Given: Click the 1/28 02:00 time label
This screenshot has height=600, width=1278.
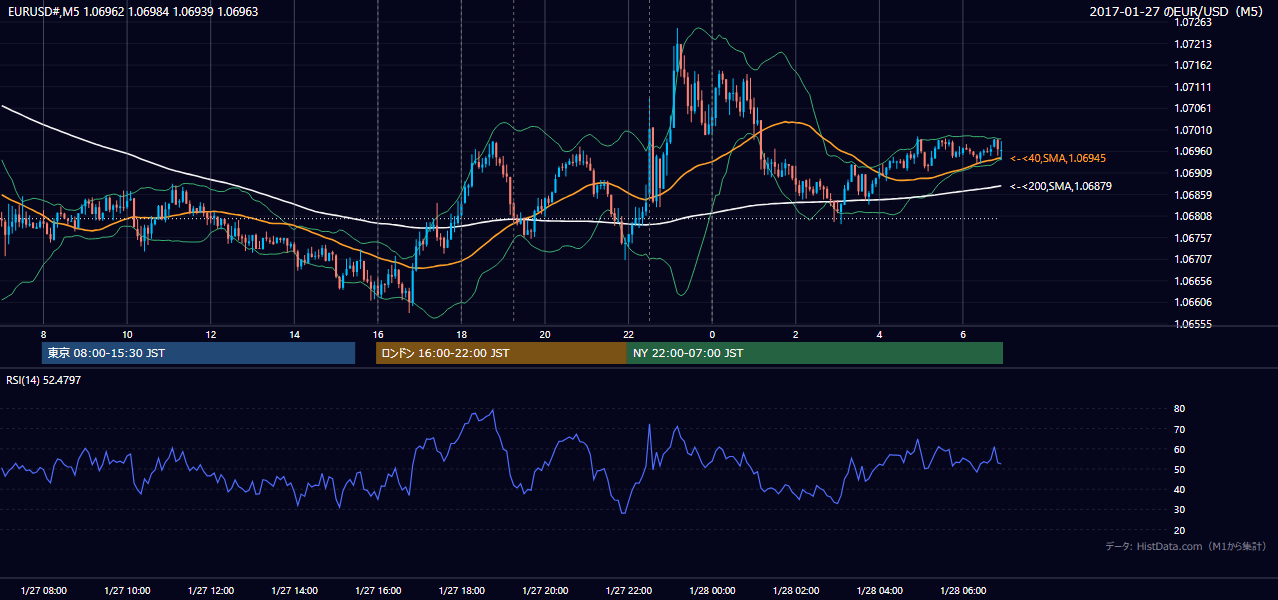Looking at the screenshot, I should click(796, 591).
